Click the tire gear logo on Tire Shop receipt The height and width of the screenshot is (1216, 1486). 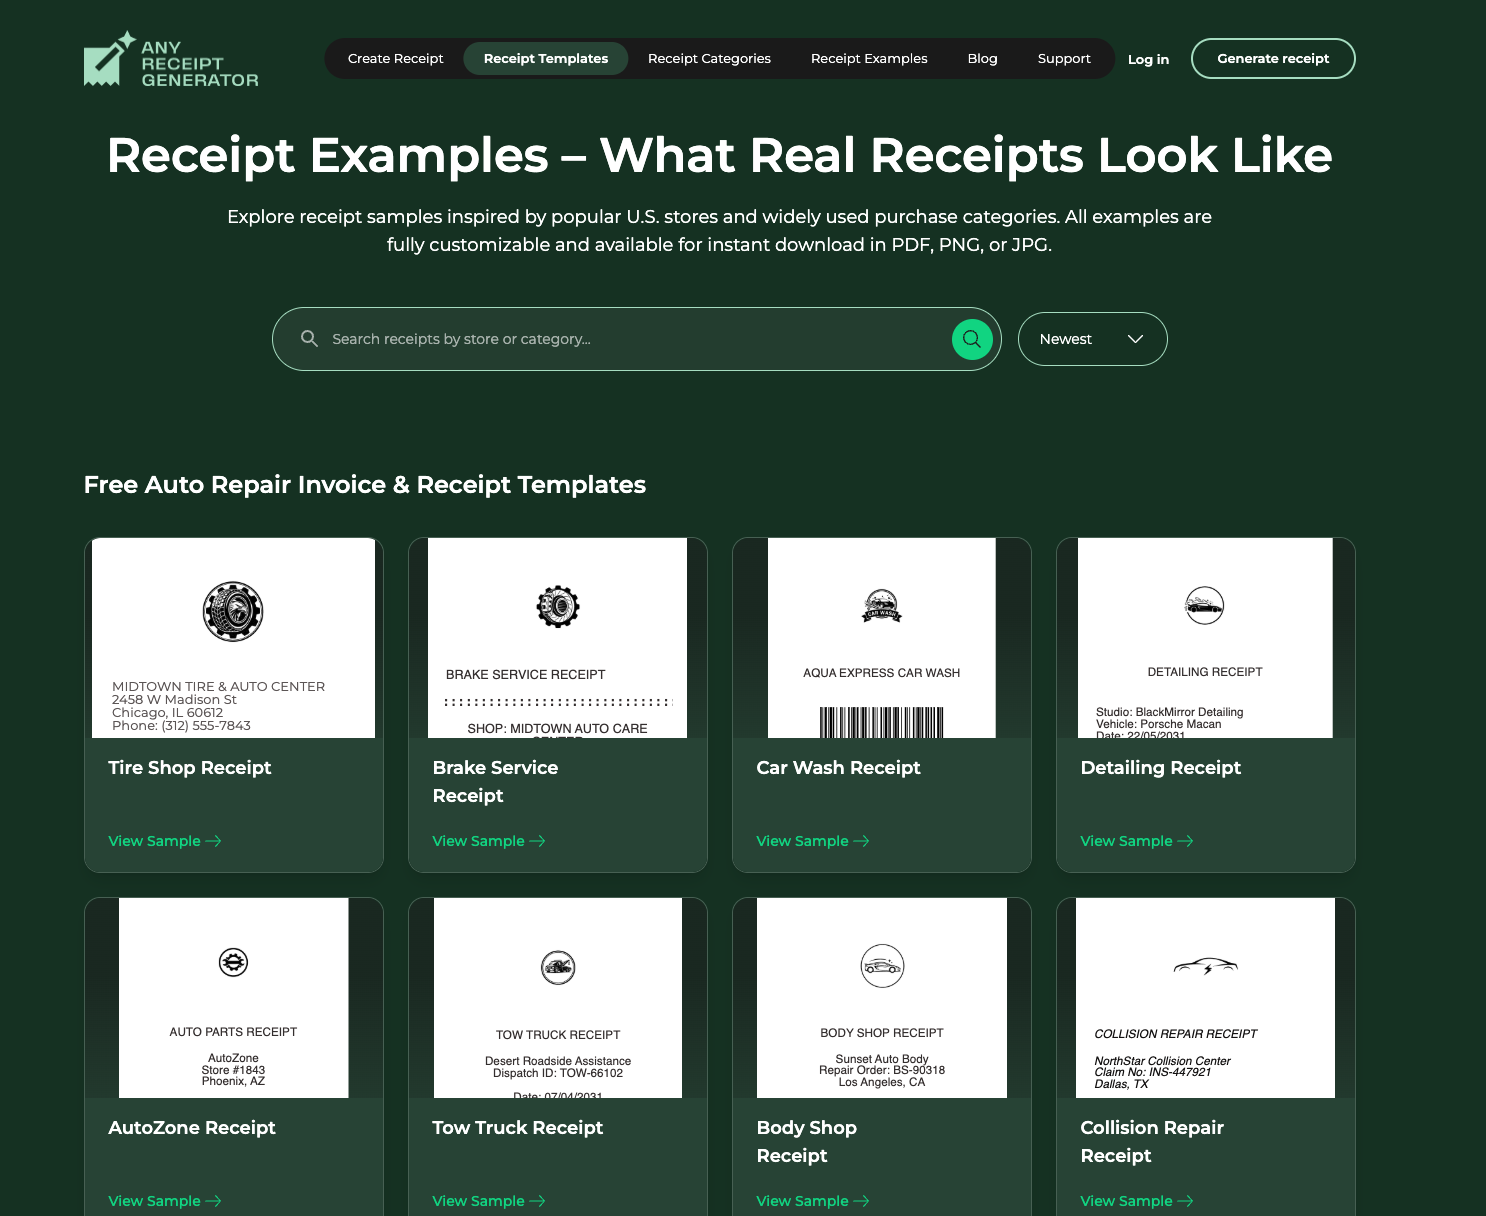coord(233,611)
